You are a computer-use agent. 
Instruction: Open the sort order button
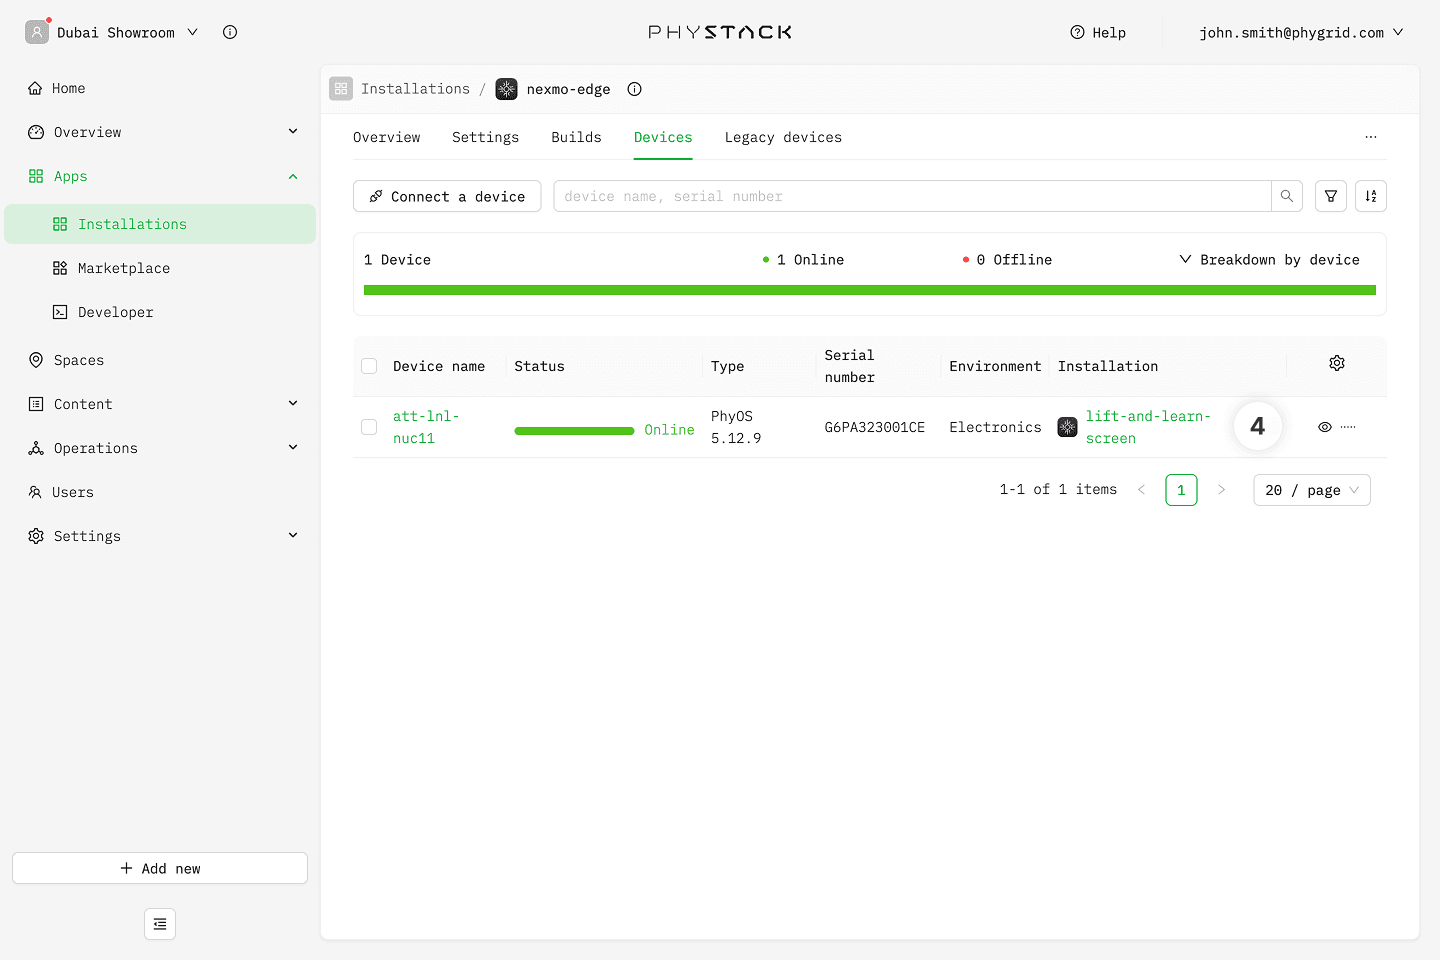pos(1371,196)
